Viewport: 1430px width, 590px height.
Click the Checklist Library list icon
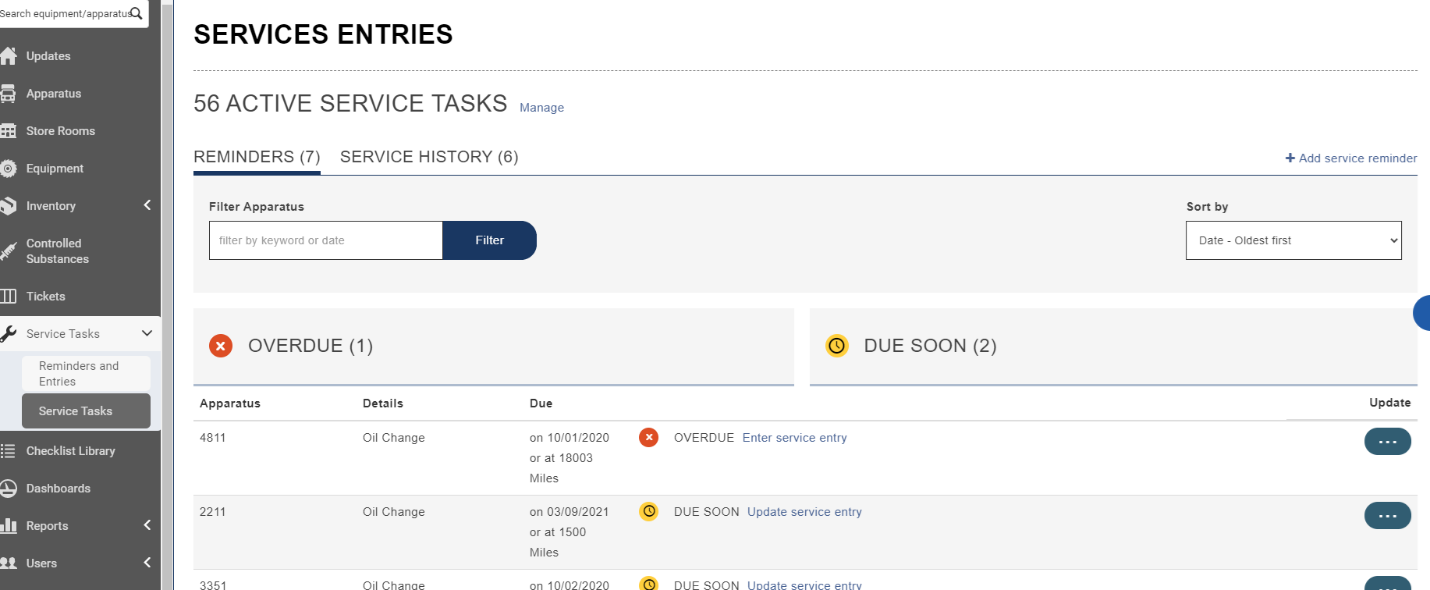pyautogui.click(x=8, y=451)
